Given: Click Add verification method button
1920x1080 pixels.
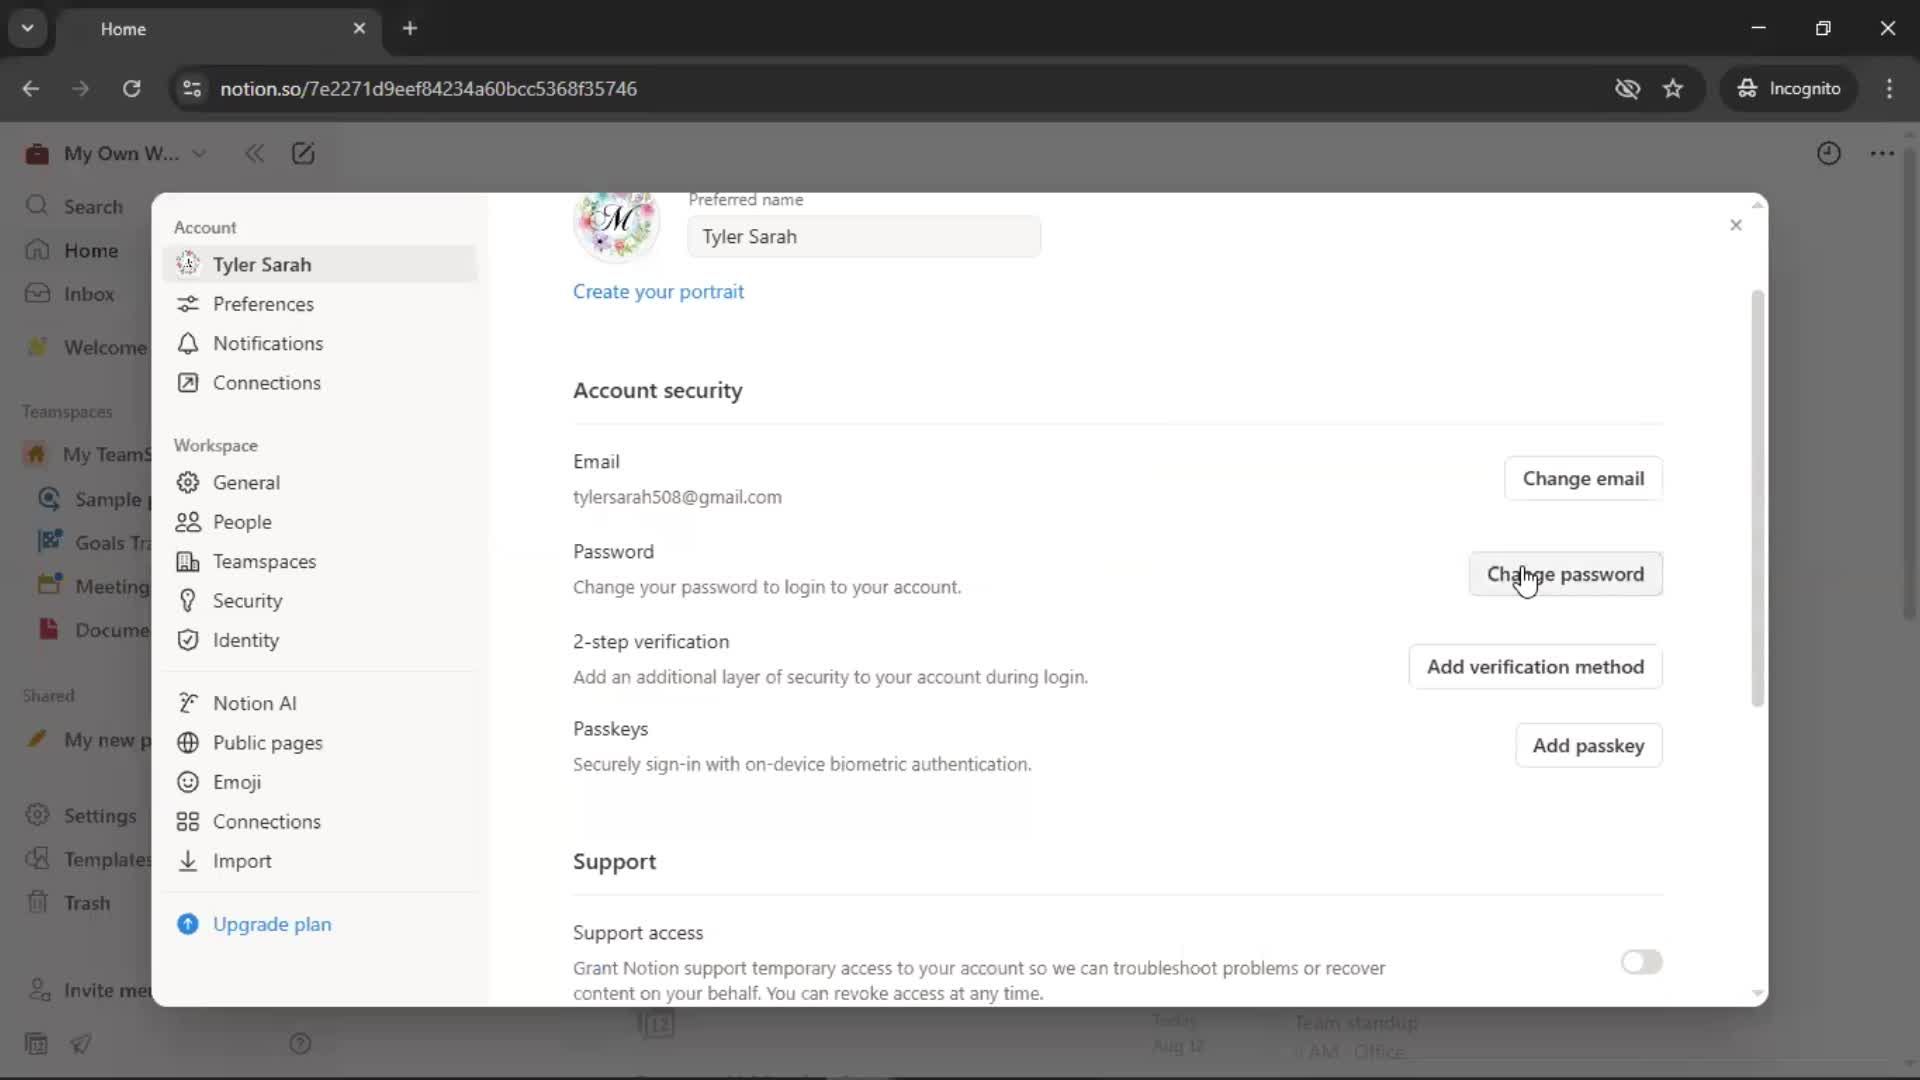Looking at the screenshot, I should [x=1535, y=667].
